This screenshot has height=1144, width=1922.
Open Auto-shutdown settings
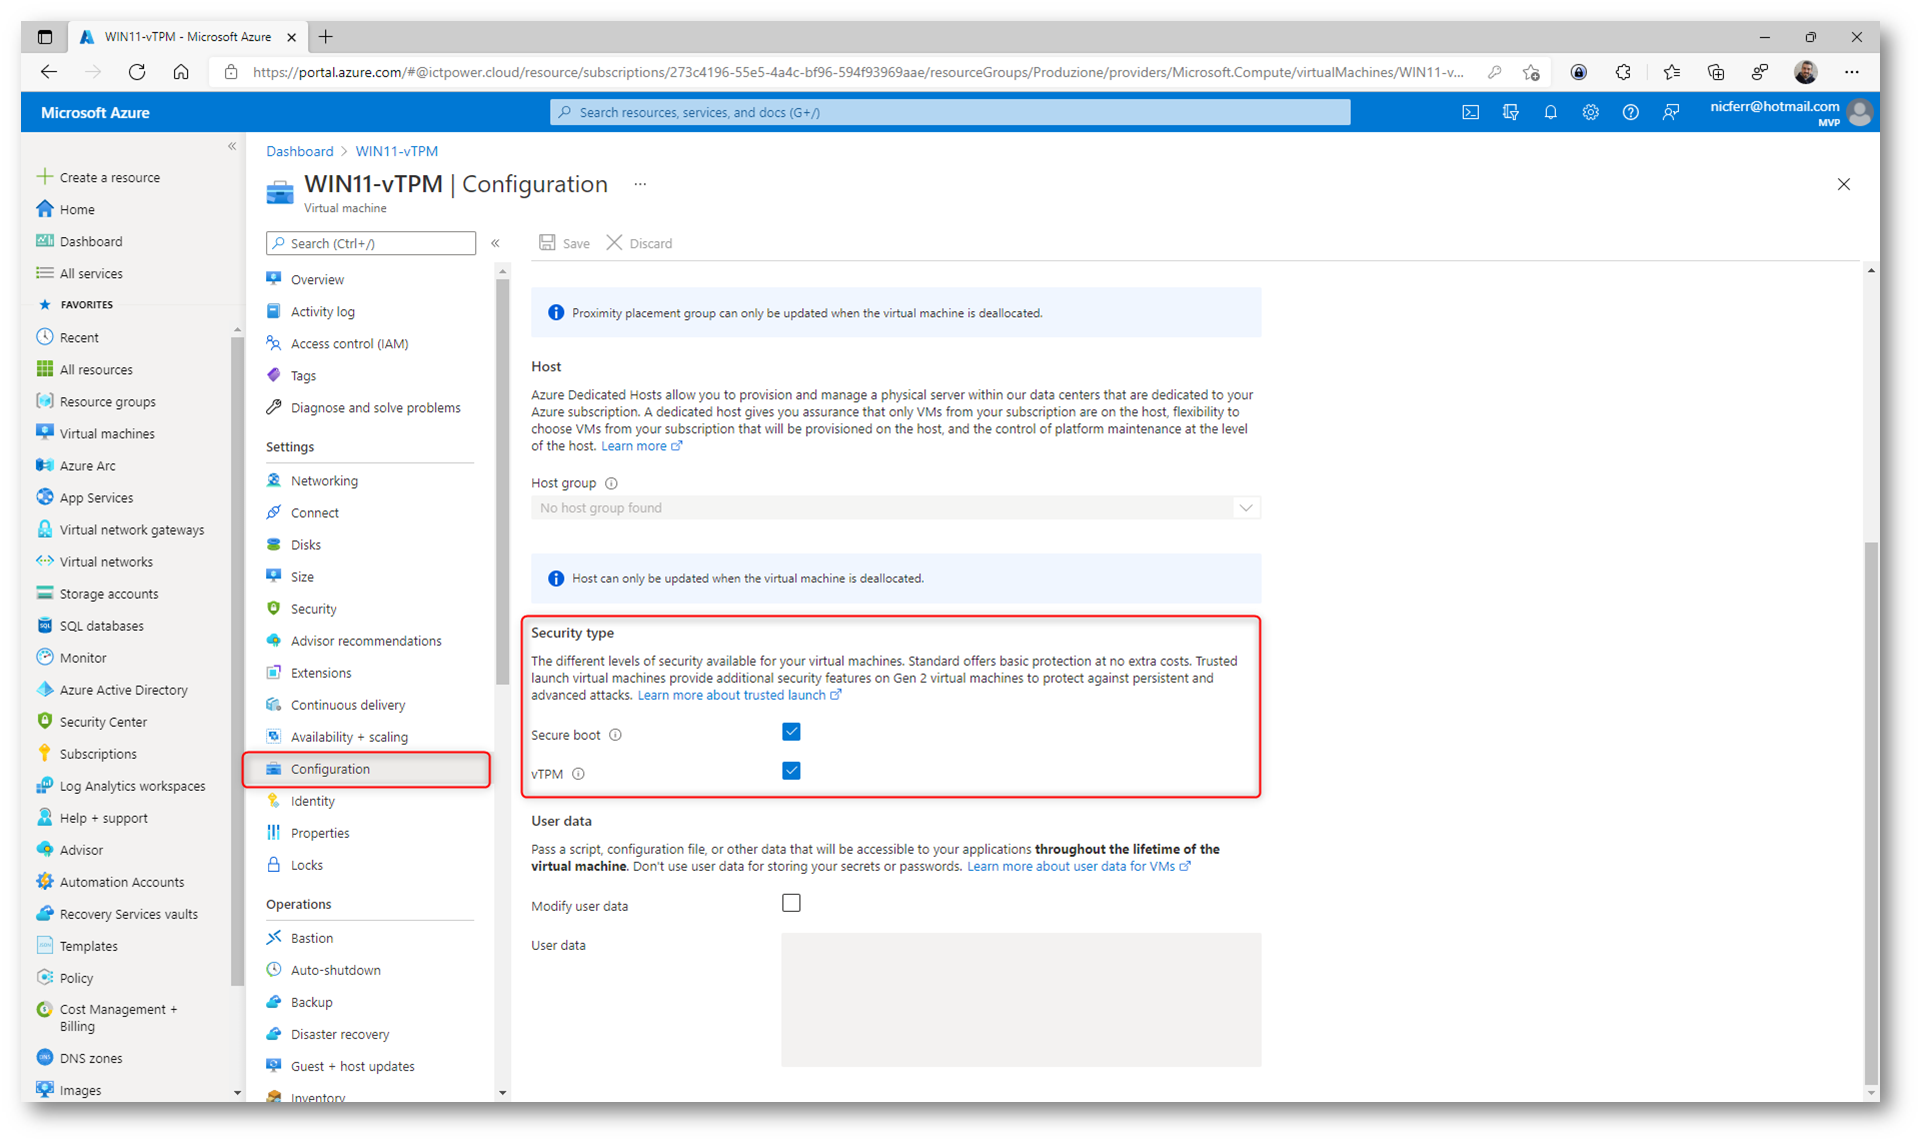pyautogui.click(x=335, y=970)
